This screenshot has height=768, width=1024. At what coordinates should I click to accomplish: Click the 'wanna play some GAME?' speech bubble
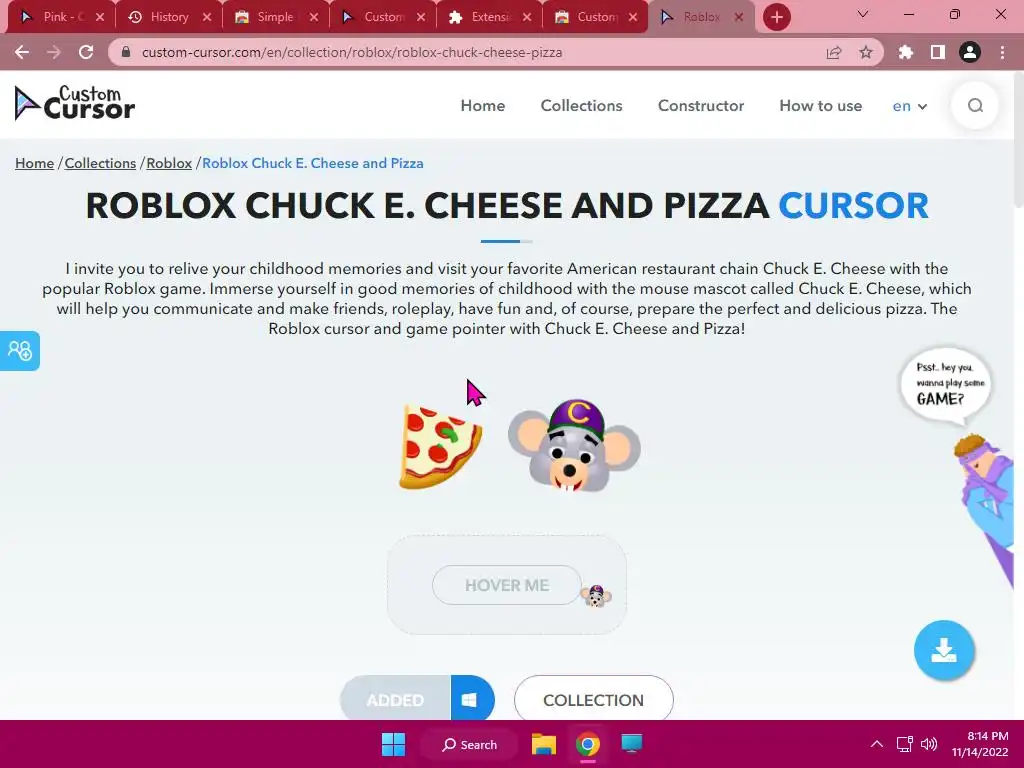tap(945, 385)
